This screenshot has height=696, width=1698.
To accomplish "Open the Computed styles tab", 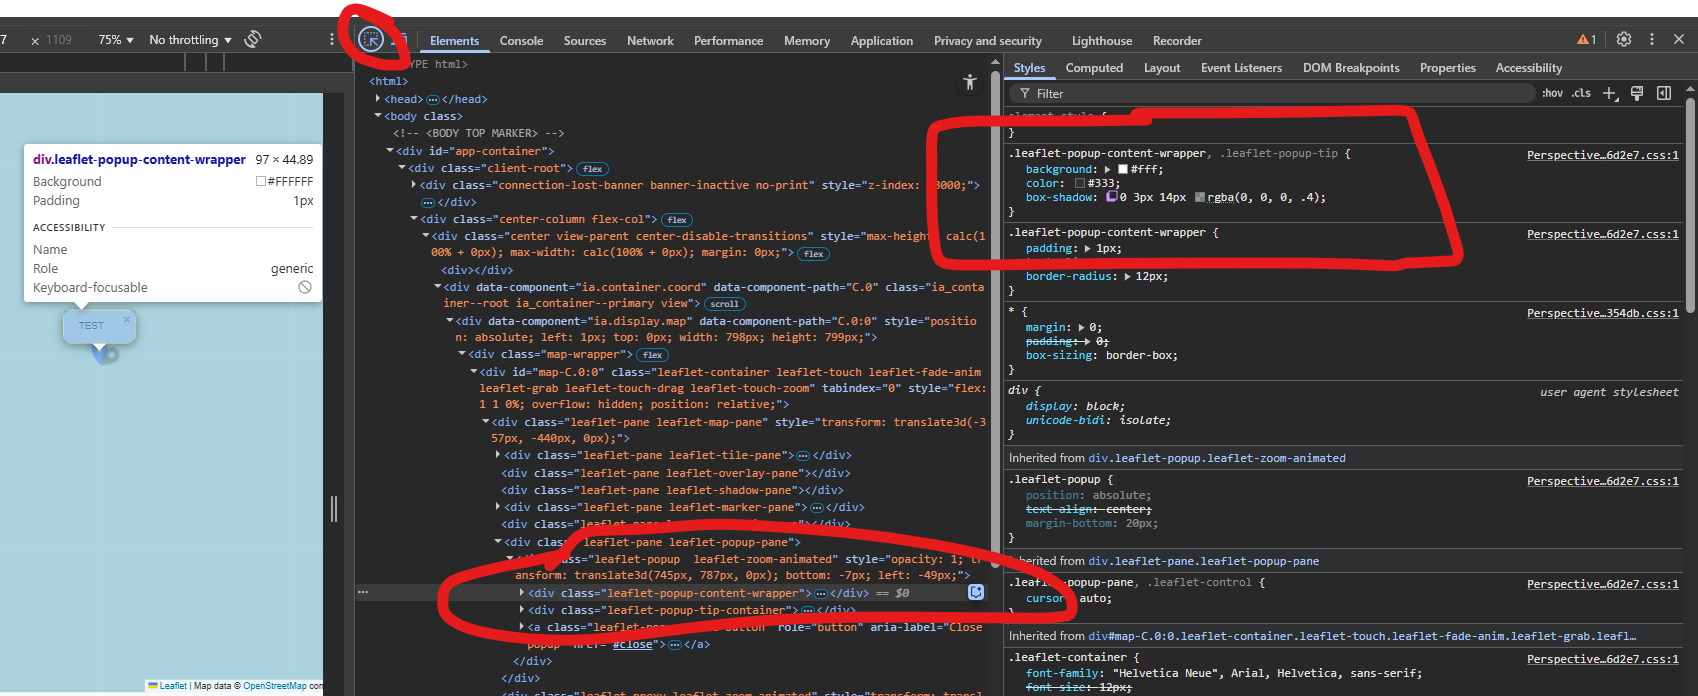I will 1094,68.
